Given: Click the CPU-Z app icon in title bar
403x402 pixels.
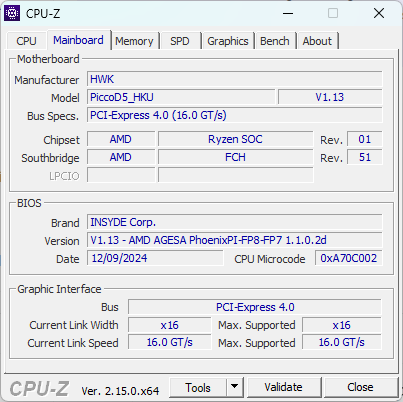Looking at the screenshot, I should click(12, 13).
